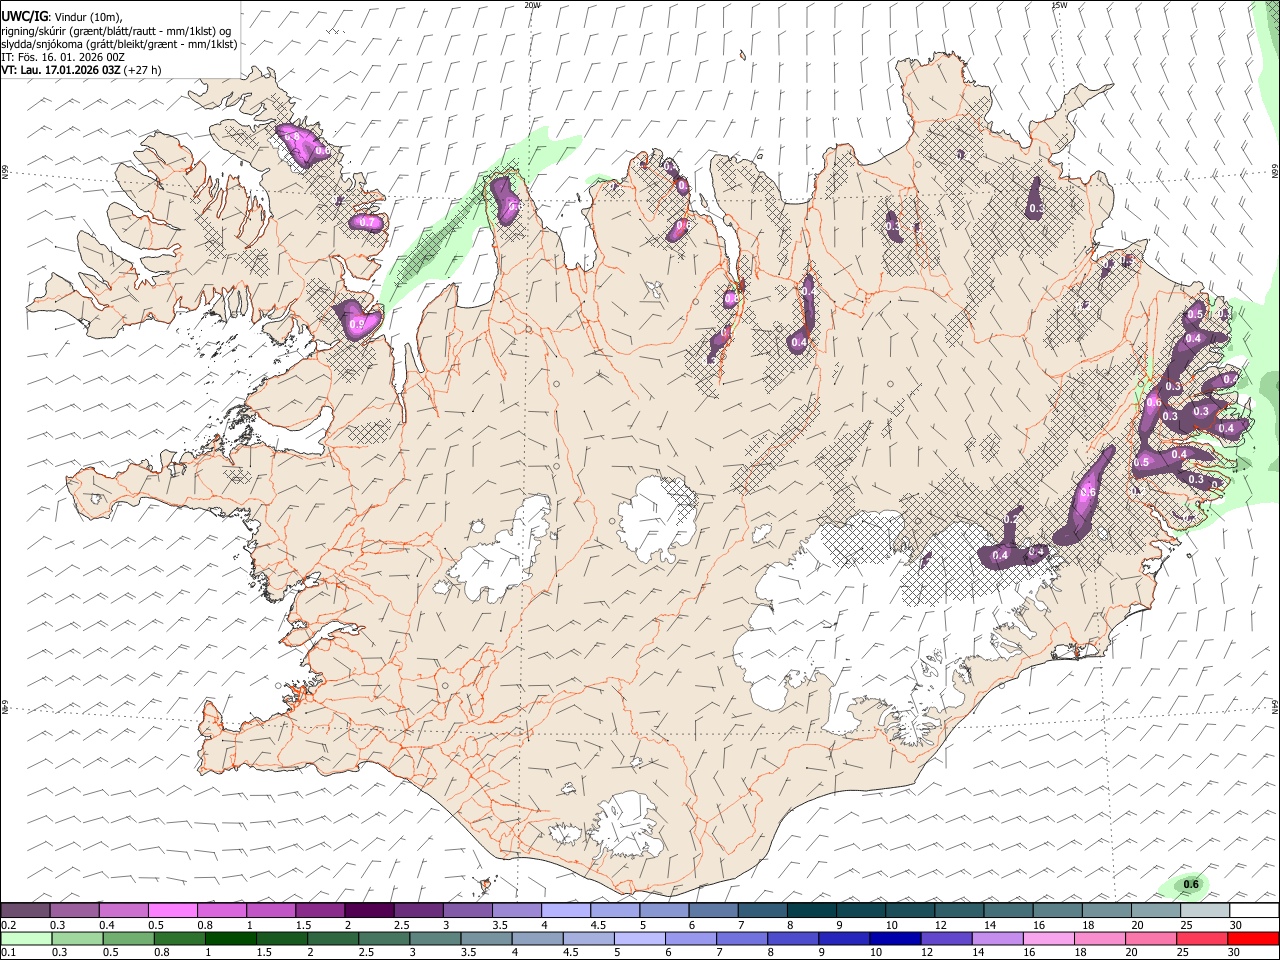Screen dimensions: 1280x960
Task: Select the white 30 snow legend swatch
Action: (1254, 911)
